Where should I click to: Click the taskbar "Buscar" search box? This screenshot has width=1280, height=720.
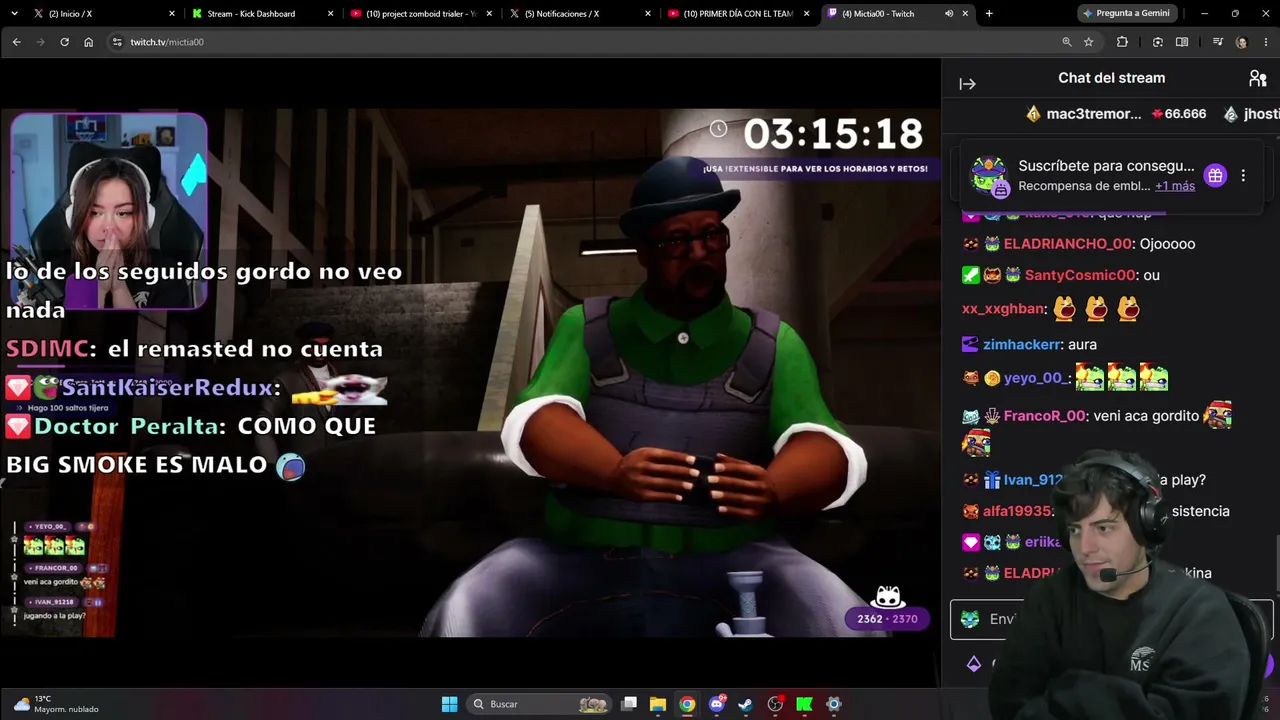(x=540, y=704)
